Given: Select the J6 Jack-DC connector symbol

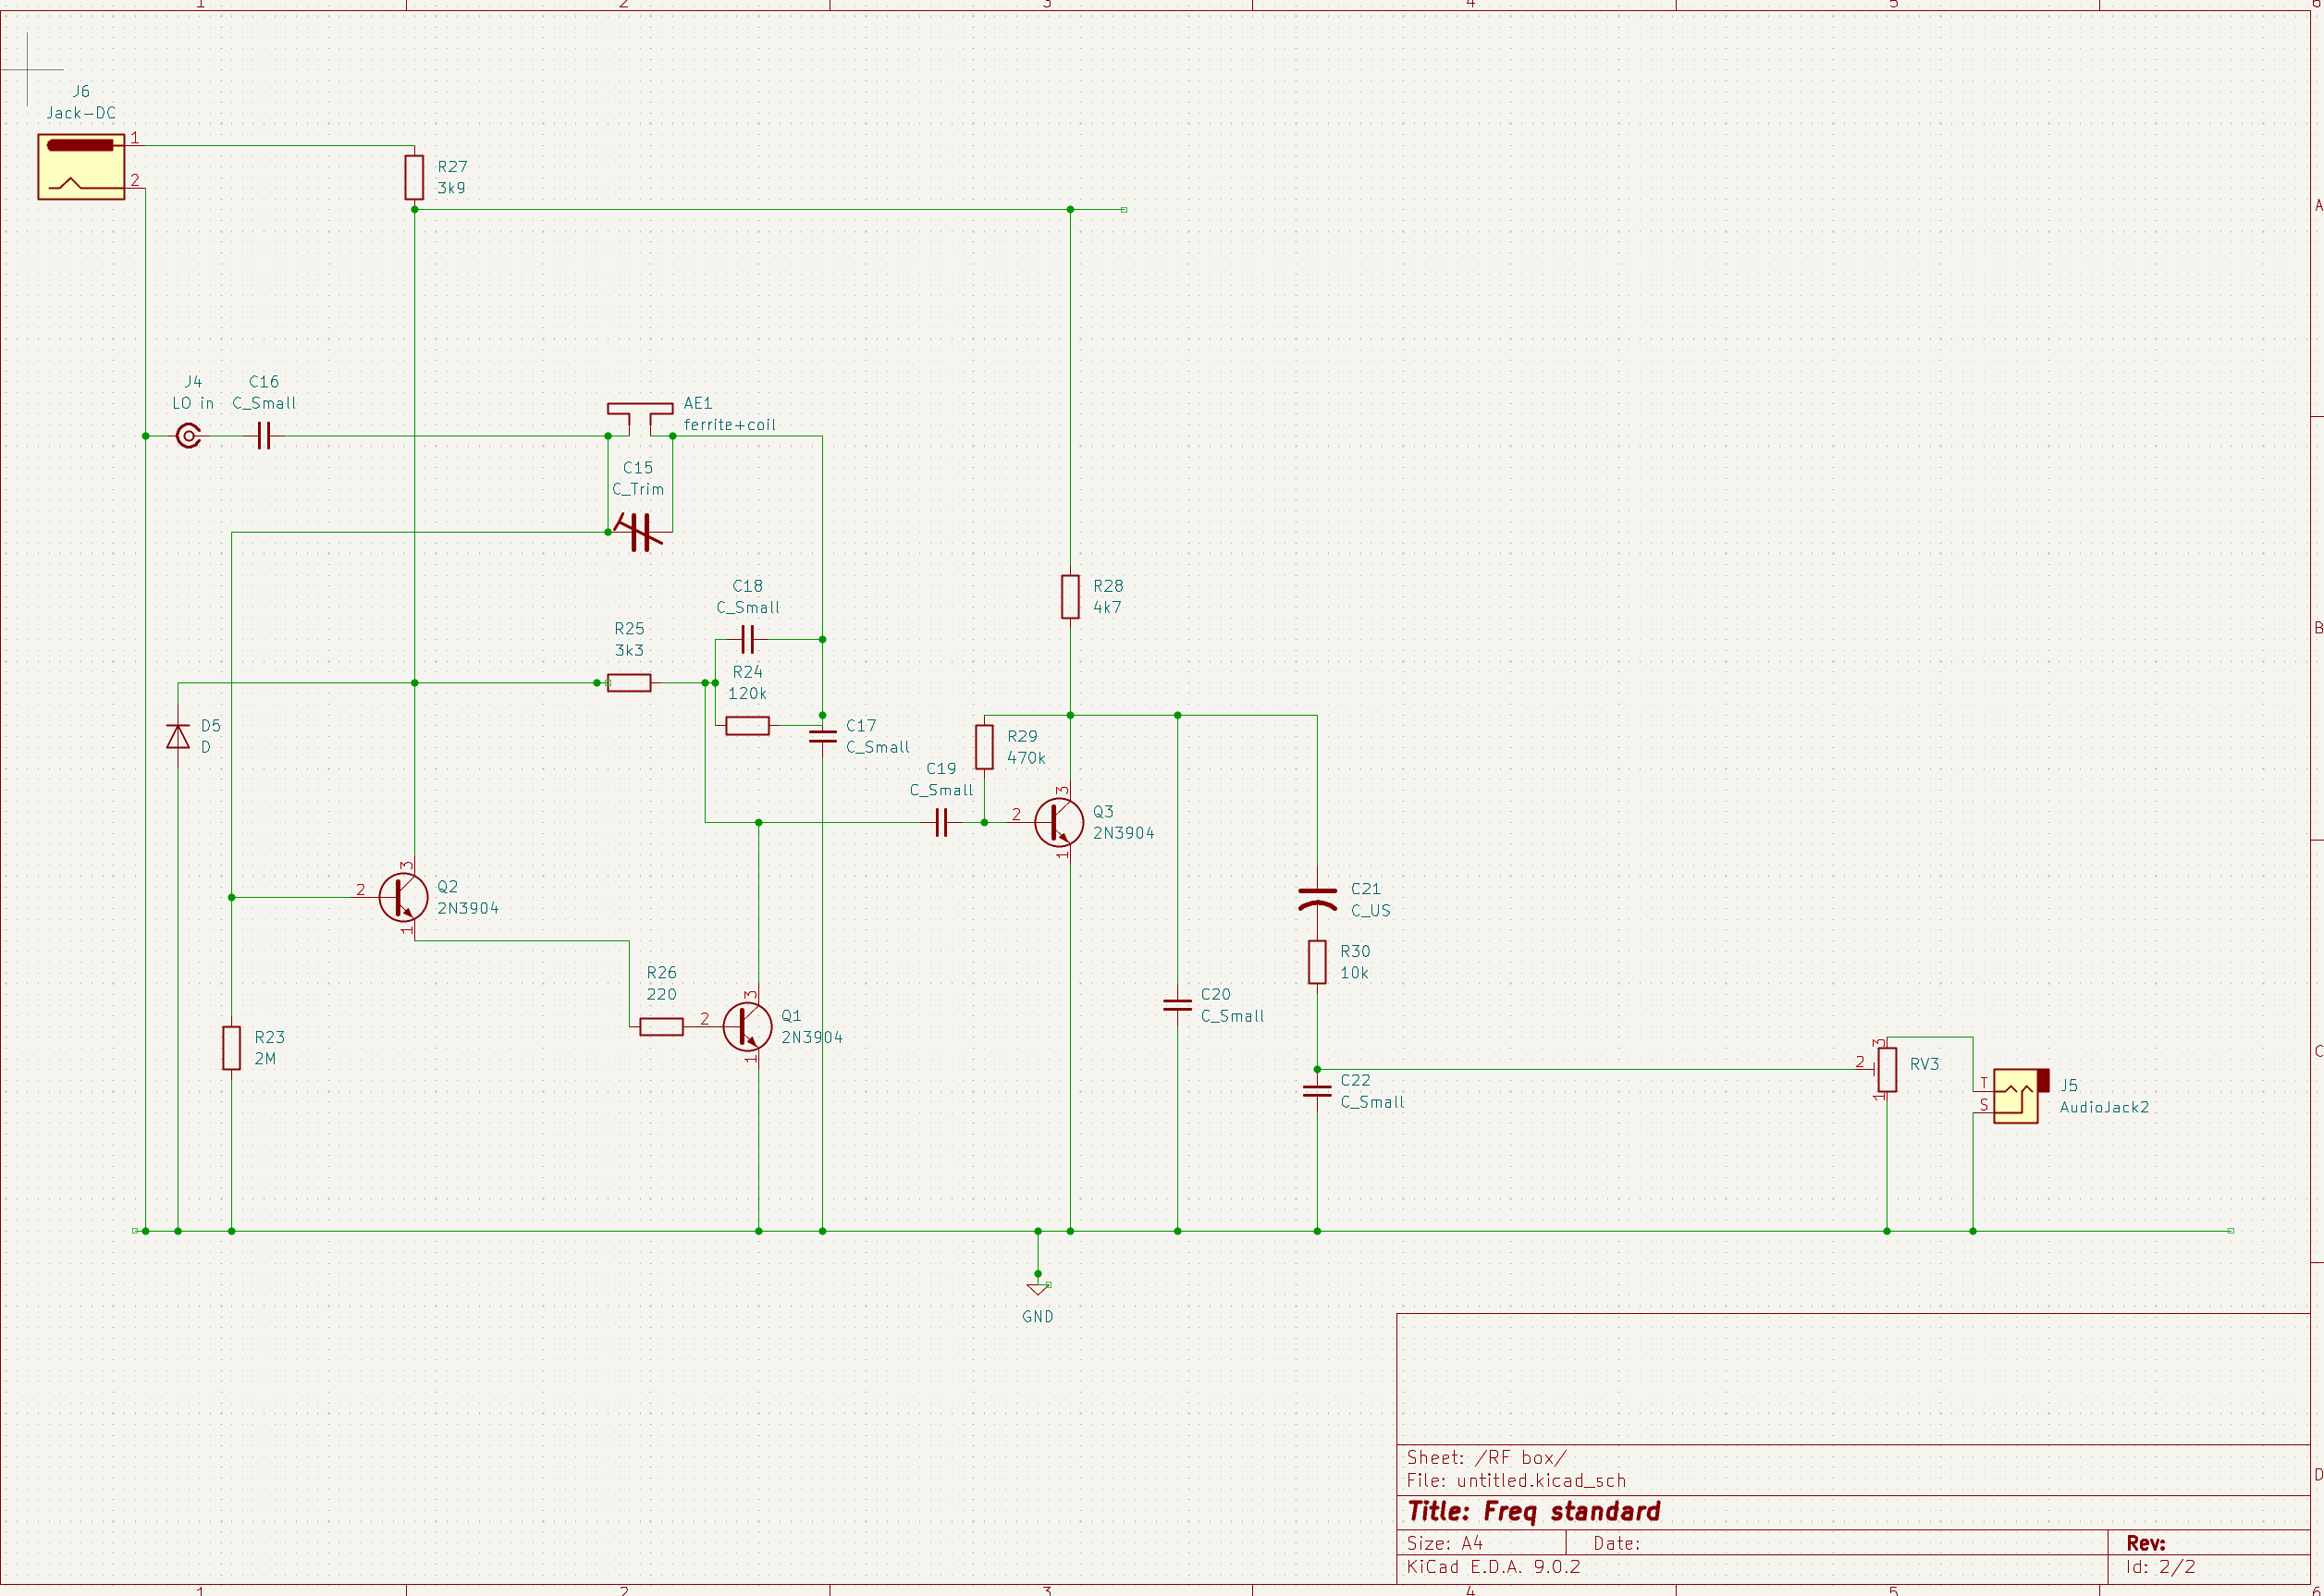Looking at the screenshot, I should point(81,166).
